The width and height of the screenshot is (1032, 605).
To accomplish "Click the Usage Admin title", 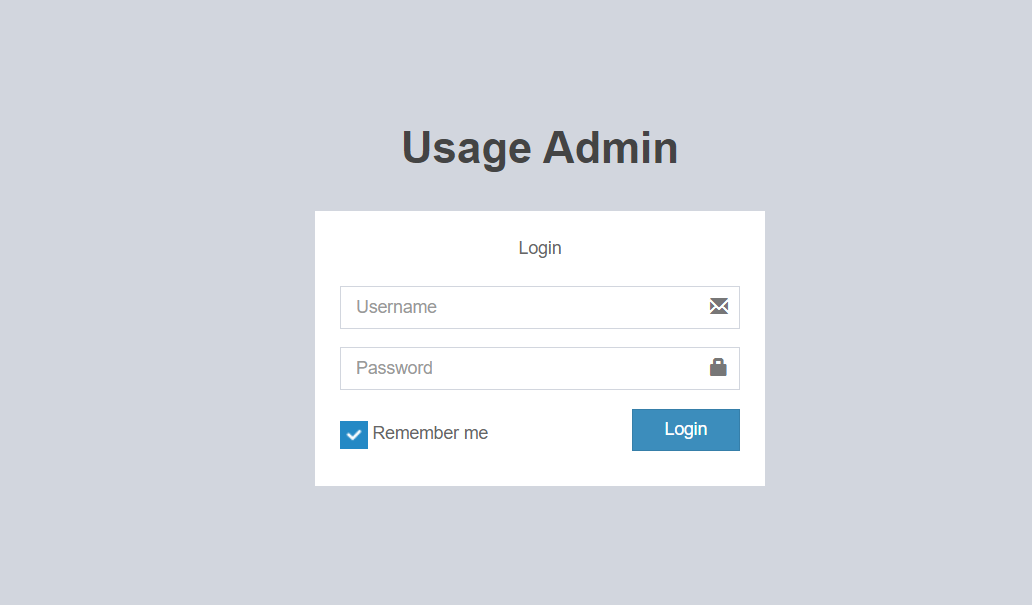I will [539, 147].
